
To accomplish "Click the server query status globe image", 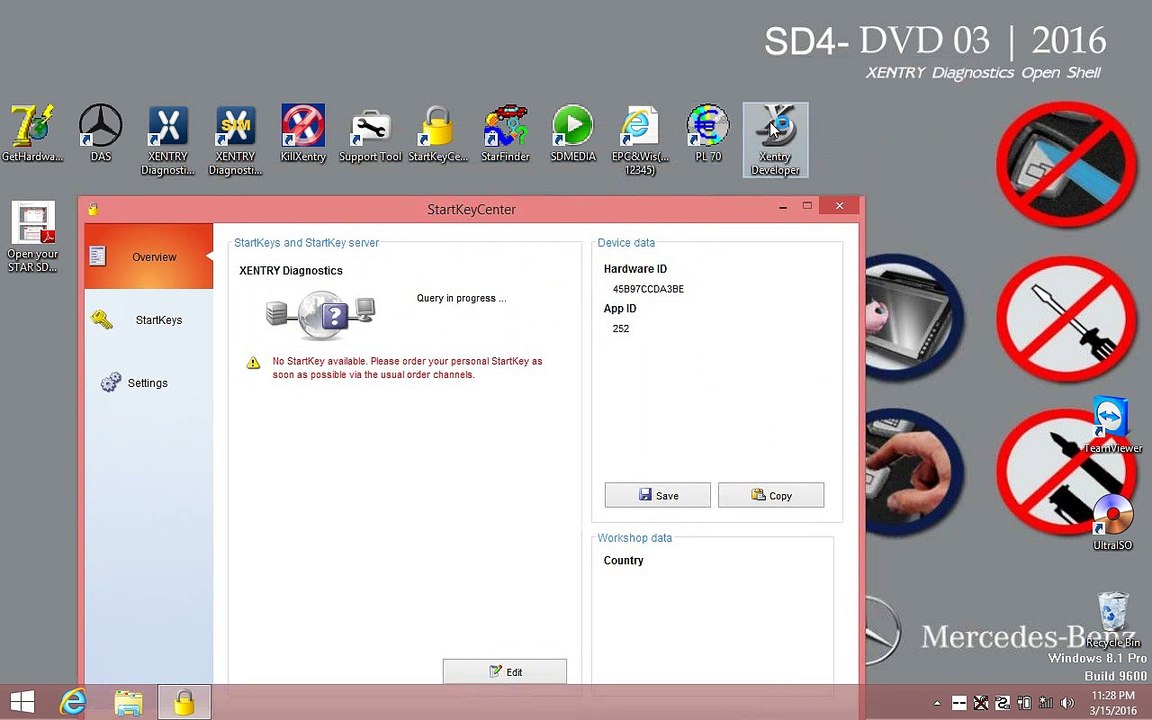I will [x=321, y=315].
